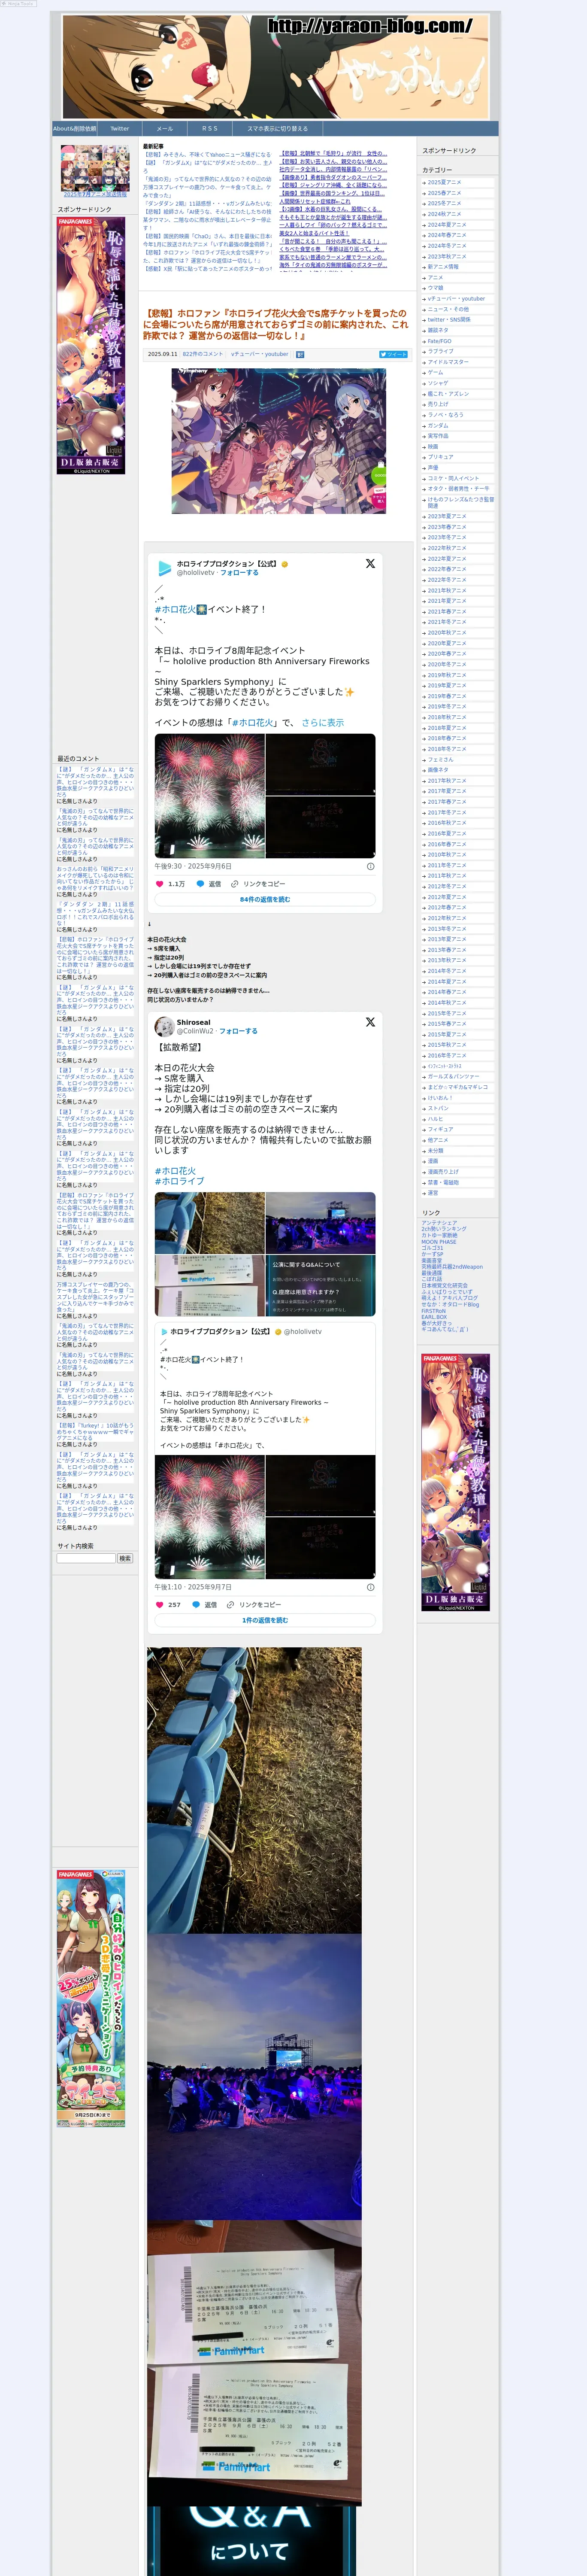Click the Hatena bookmark B! icon
The width and height of the screenshot is (587, 2576).
(300, 354)
